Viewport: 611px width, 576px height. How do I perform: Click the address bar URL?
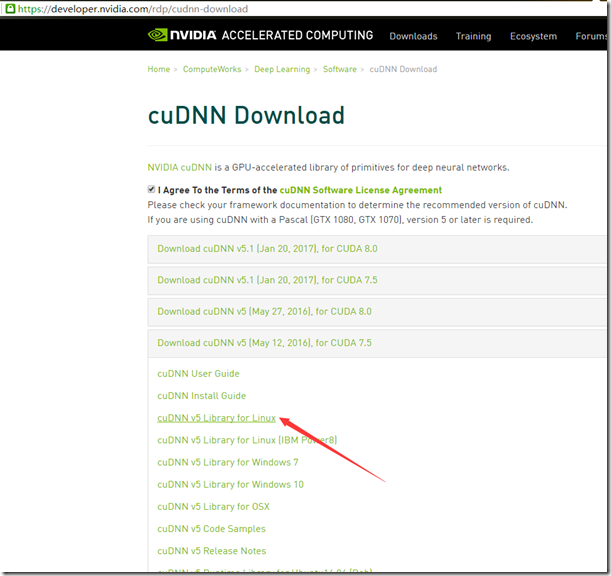pyautogui.click(x=133, y=9)
